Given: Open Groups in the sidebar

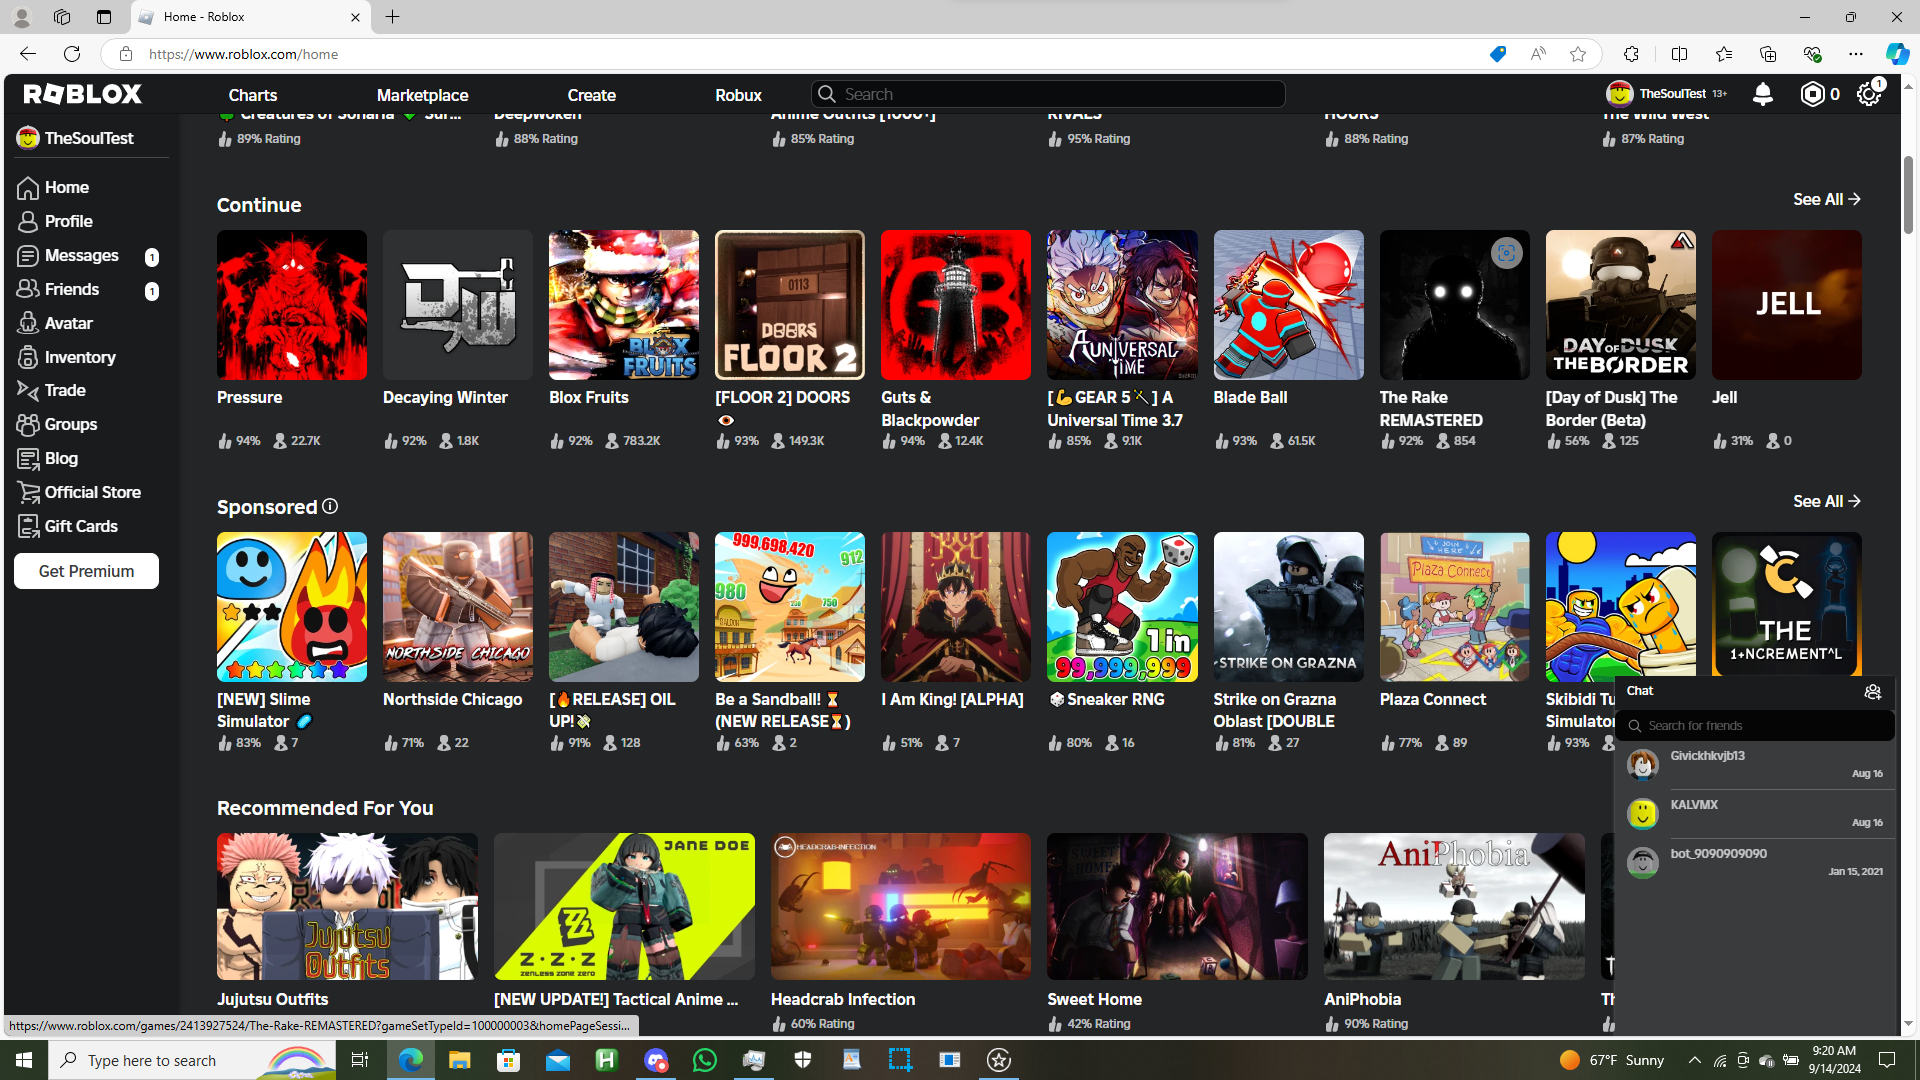Looking at the screenshot, I should tap(70, 424).
